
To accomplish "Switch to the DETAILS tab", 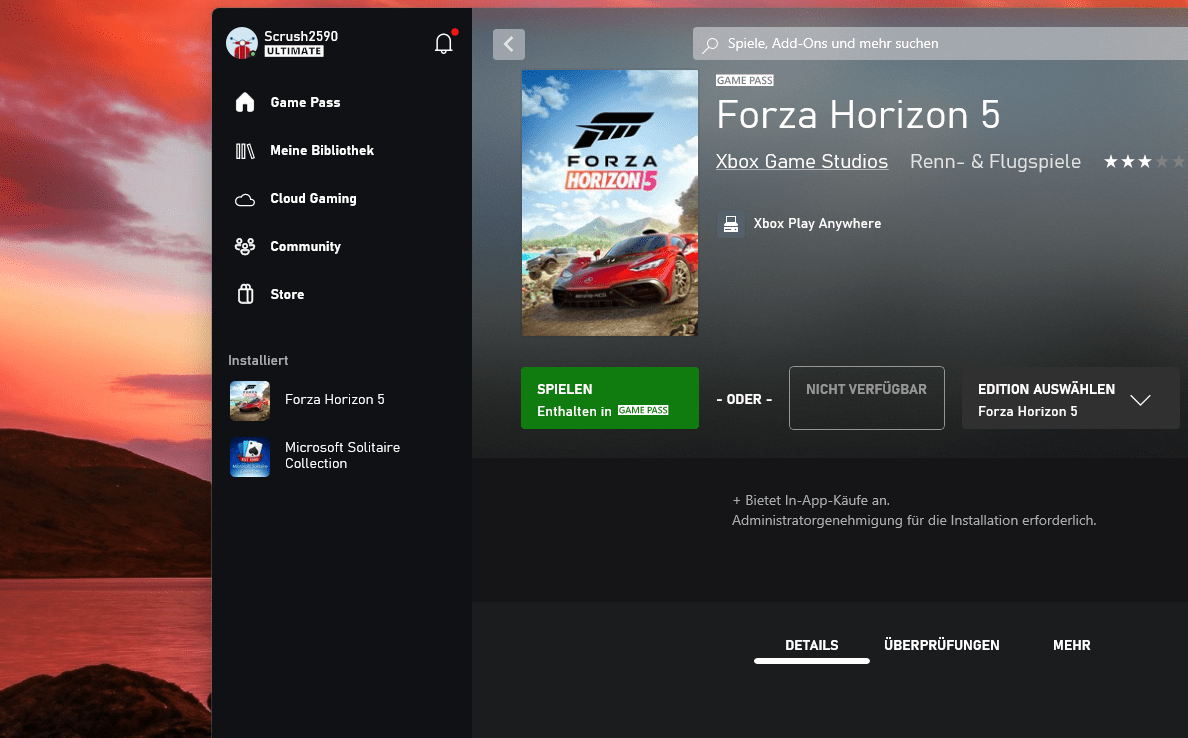I will [x=811, y=646].
